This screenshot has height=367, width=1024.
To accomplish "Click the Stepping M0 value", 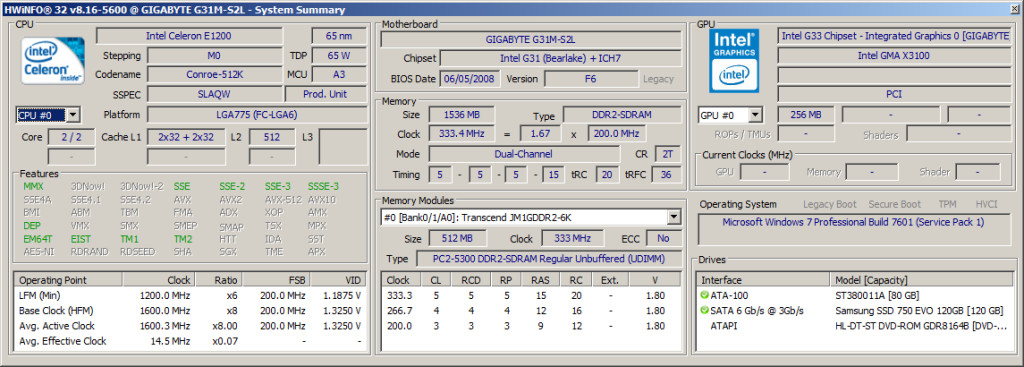I will [214, 56].
